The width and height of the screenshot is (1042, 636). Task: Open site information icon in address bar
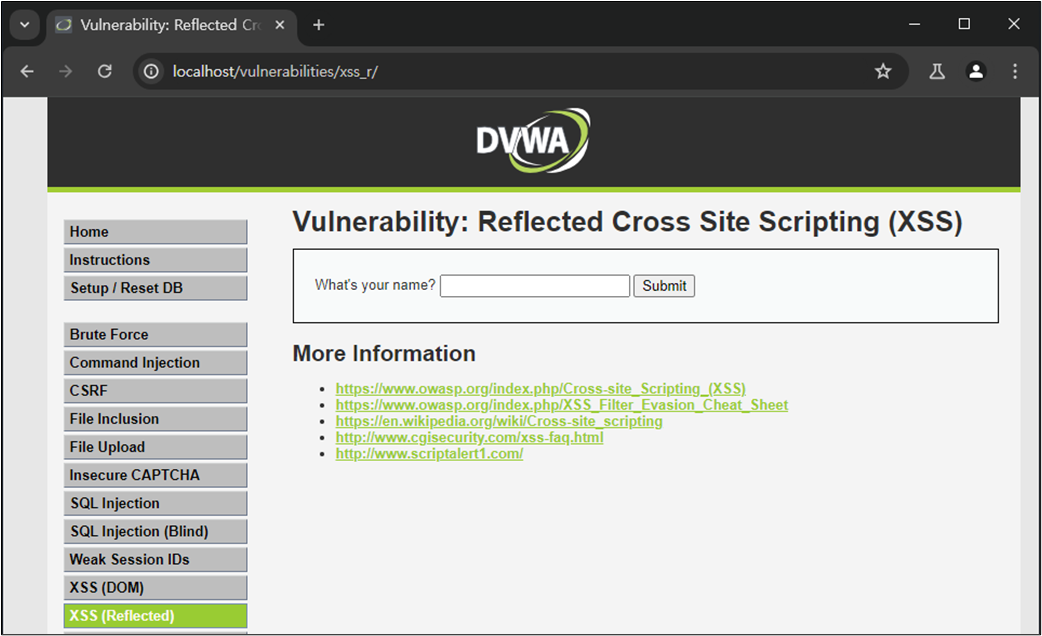pyautogui.click(x=152, y=71)
